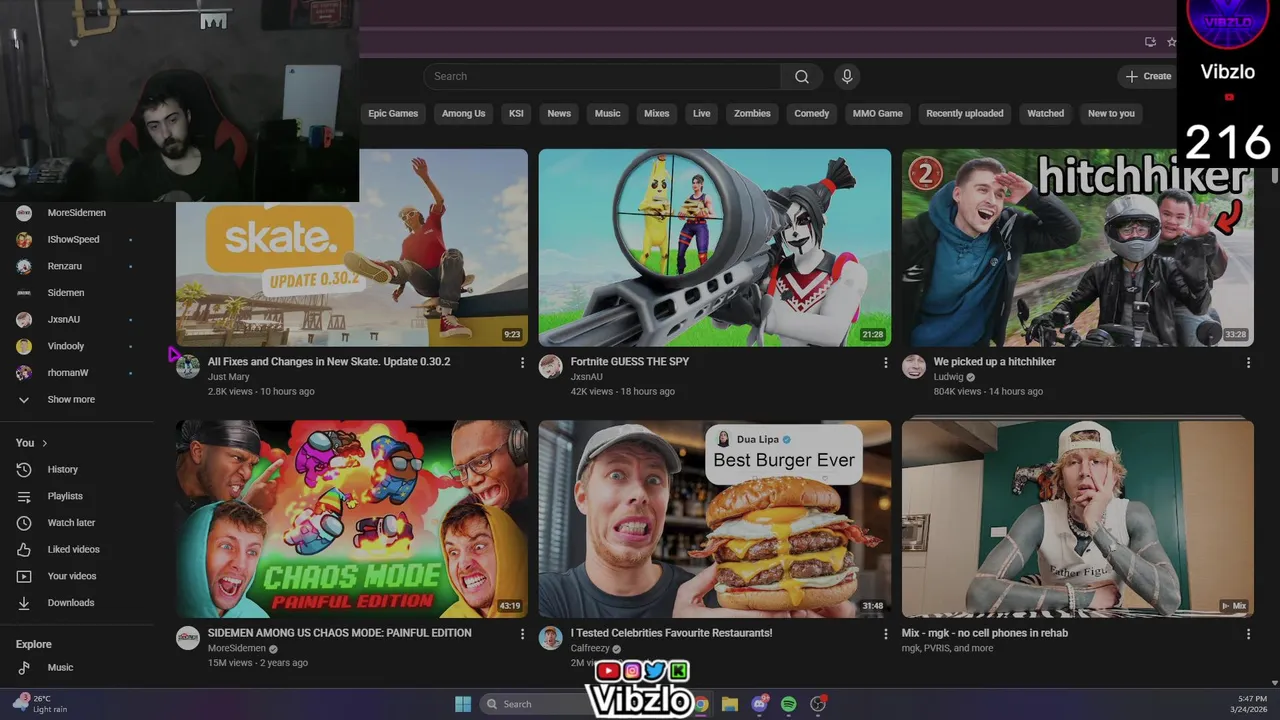Play the hitchhiker video thumbnail
This screenshot has height=720, width=1280.
point(1077,248)
